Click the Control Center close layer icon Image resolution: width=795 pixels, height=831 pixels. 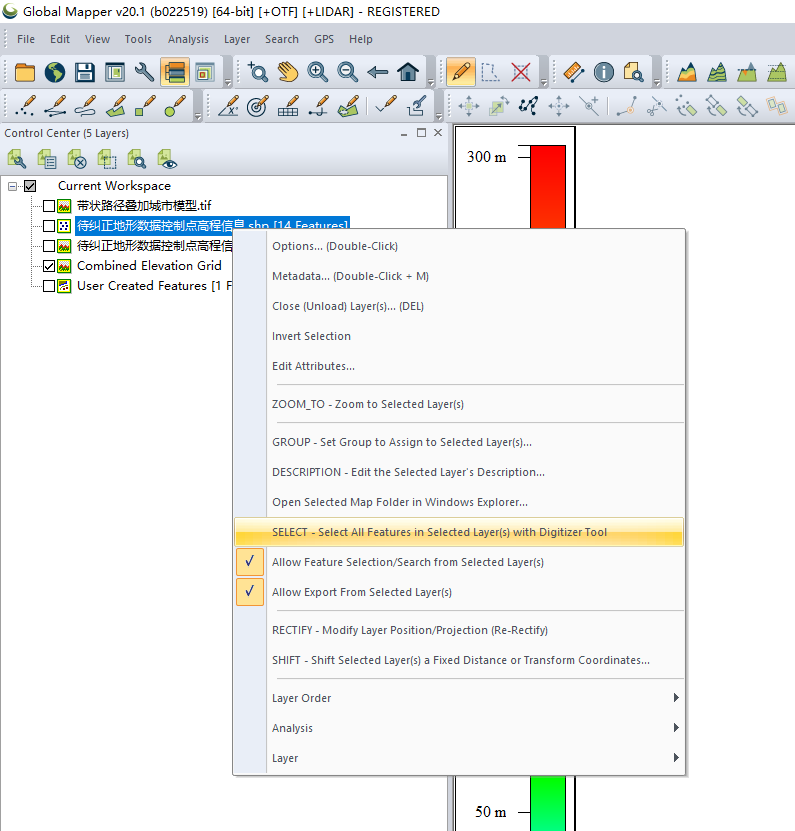tap(77, 159)
